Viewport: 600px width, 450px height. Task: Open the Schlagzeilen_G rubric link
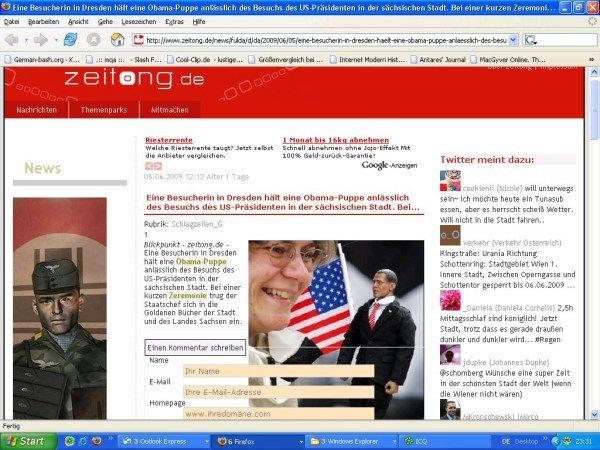click(197, 224)
